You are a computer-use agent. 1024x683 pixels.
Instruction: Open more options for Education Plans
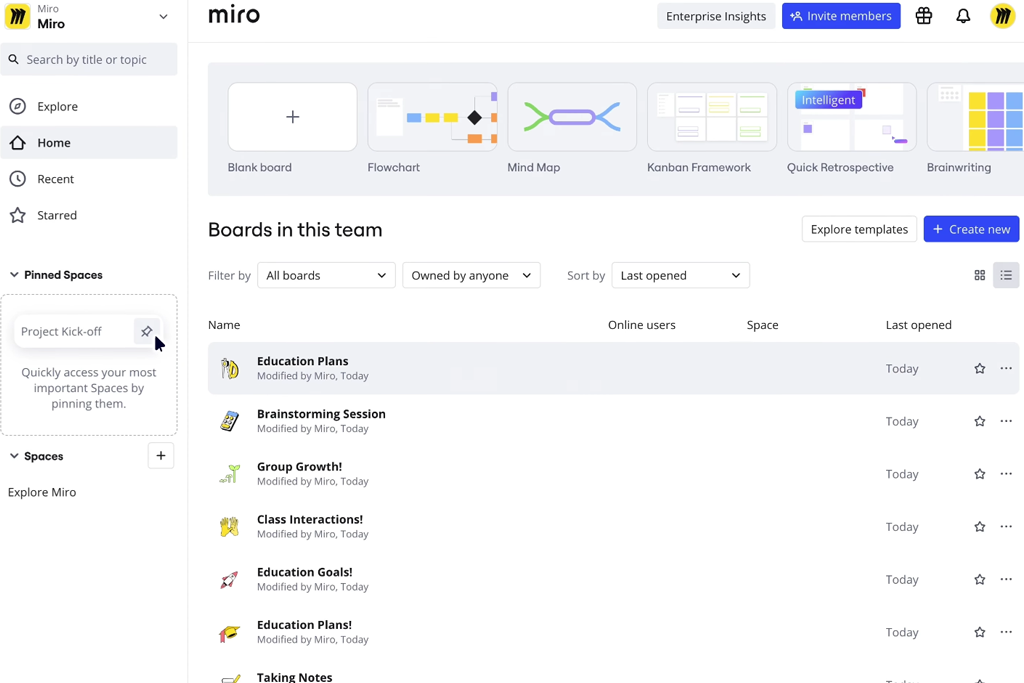coord(1006,369)
